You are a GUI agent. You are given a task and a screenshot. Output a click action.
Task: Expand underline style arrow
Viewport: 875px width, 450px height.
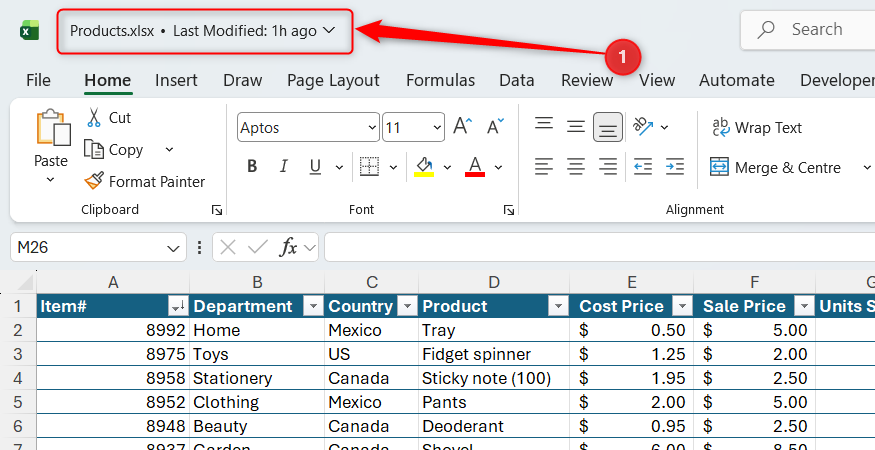[339, 167]
